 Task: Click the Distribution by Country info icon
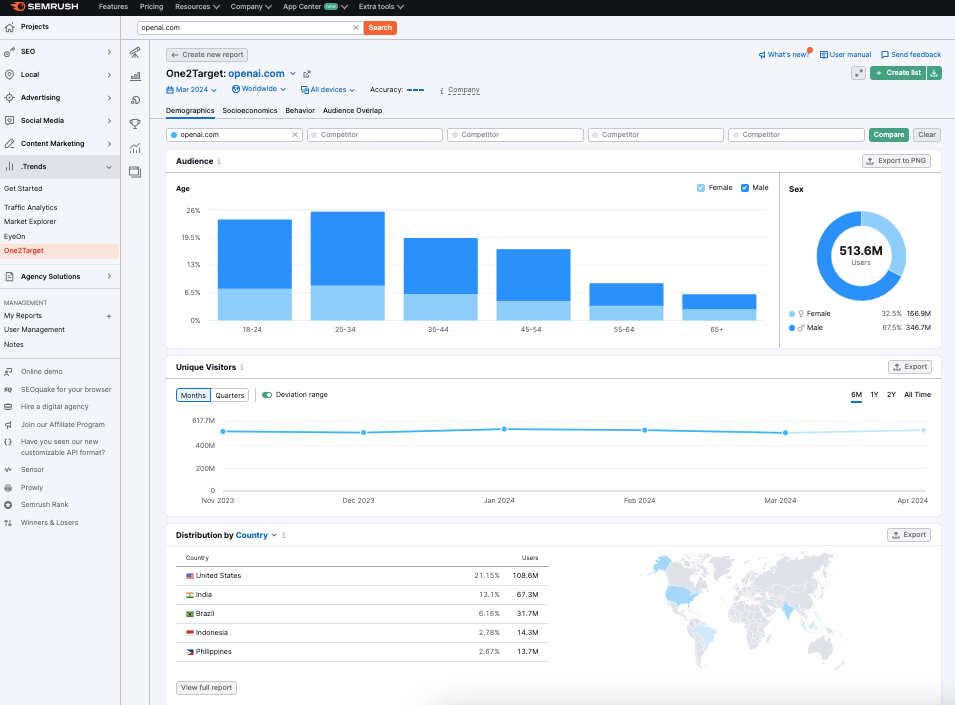[x=284, y=535]
